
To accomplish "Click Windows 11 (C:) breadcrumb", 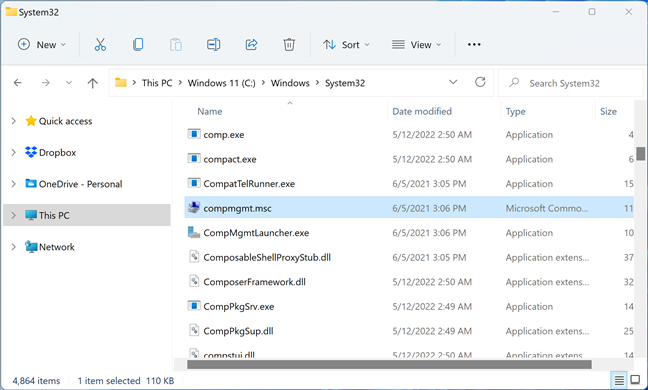I will (x=222, y=83).
